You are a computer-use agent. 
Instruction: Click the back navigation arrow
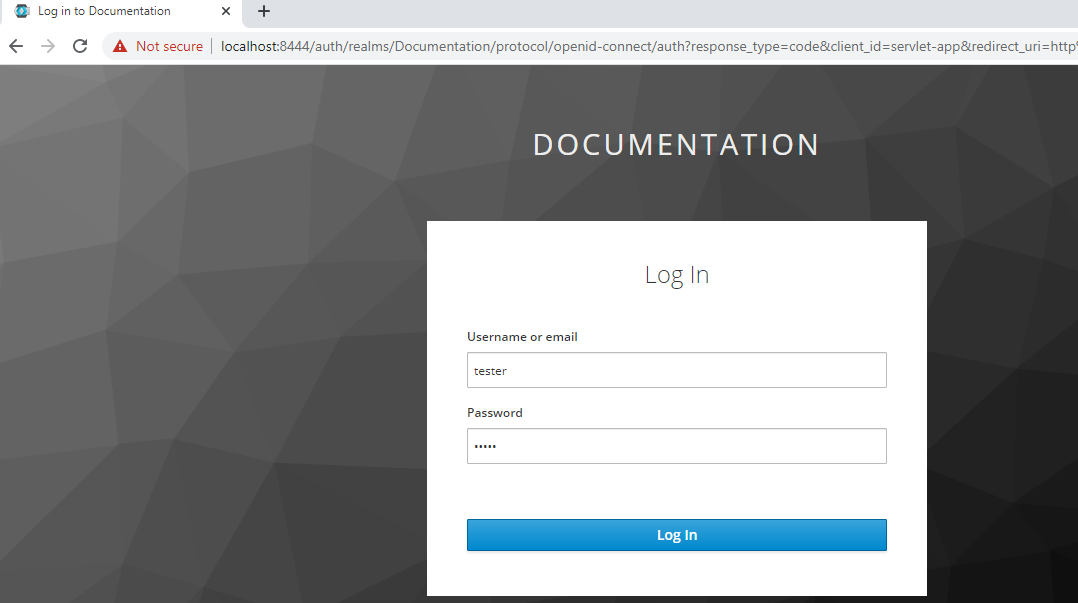click(x=15, y=46)
